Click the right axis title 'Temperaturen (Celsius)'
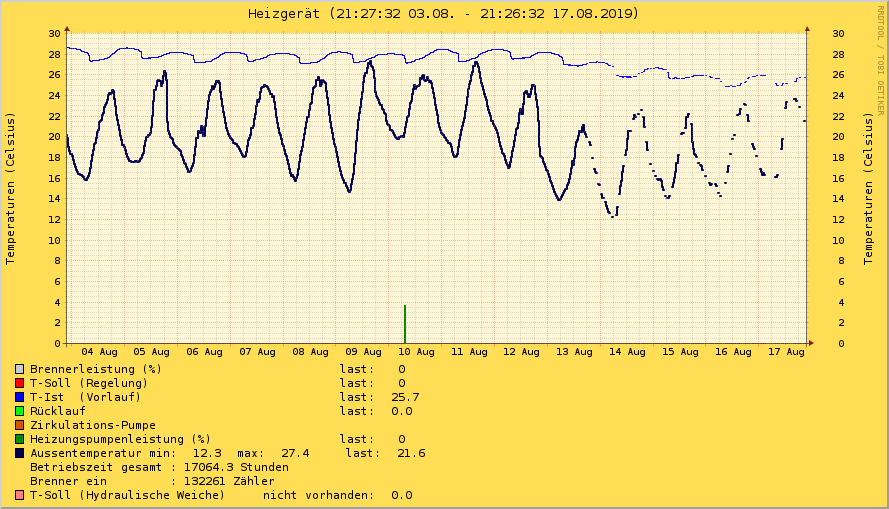Image resolution: width=889 pixels, height=509 pixels. [868, 189]
